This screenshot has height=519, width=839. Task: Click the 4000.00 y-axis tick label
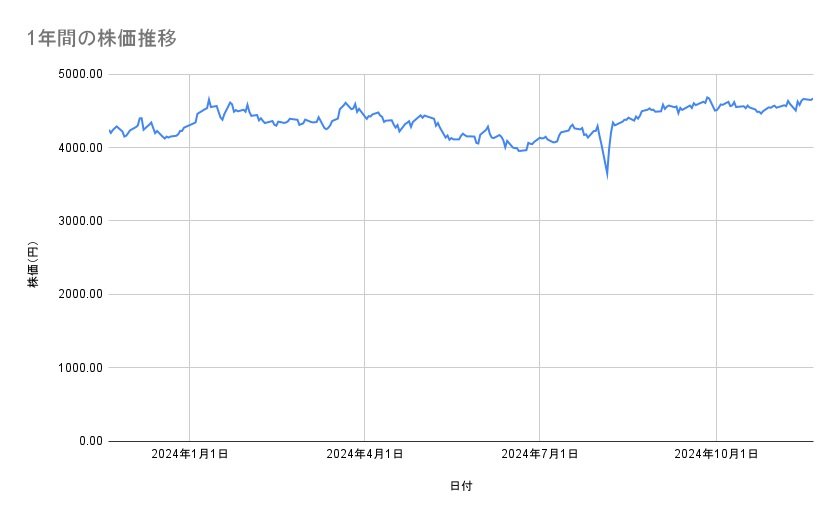78,148
